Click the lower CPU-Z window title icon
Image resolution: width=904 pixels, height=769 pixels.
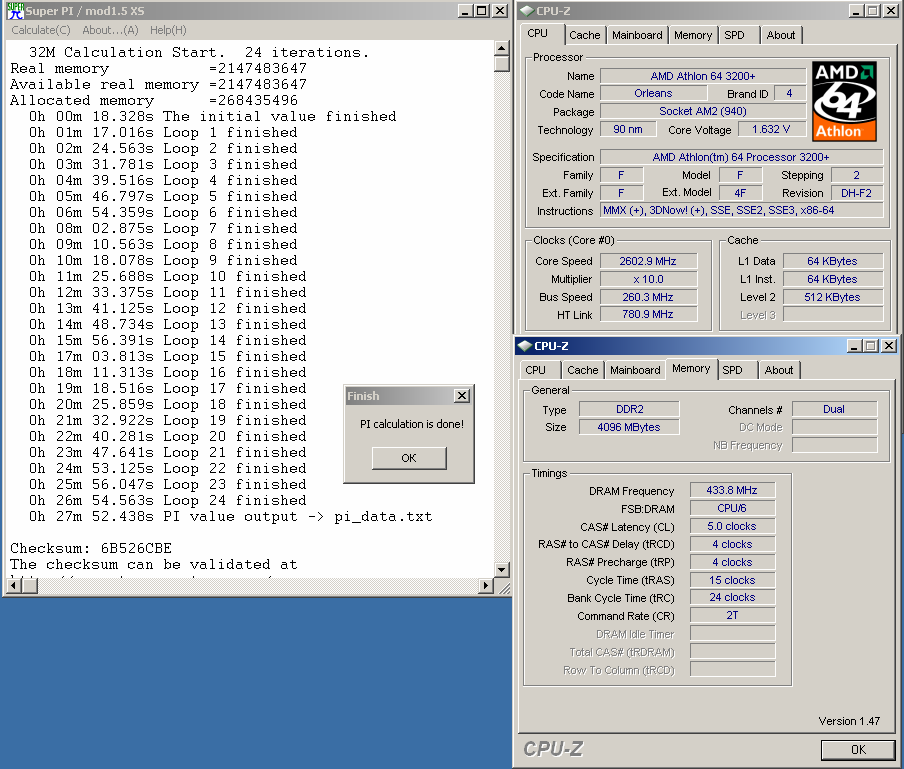524,346
